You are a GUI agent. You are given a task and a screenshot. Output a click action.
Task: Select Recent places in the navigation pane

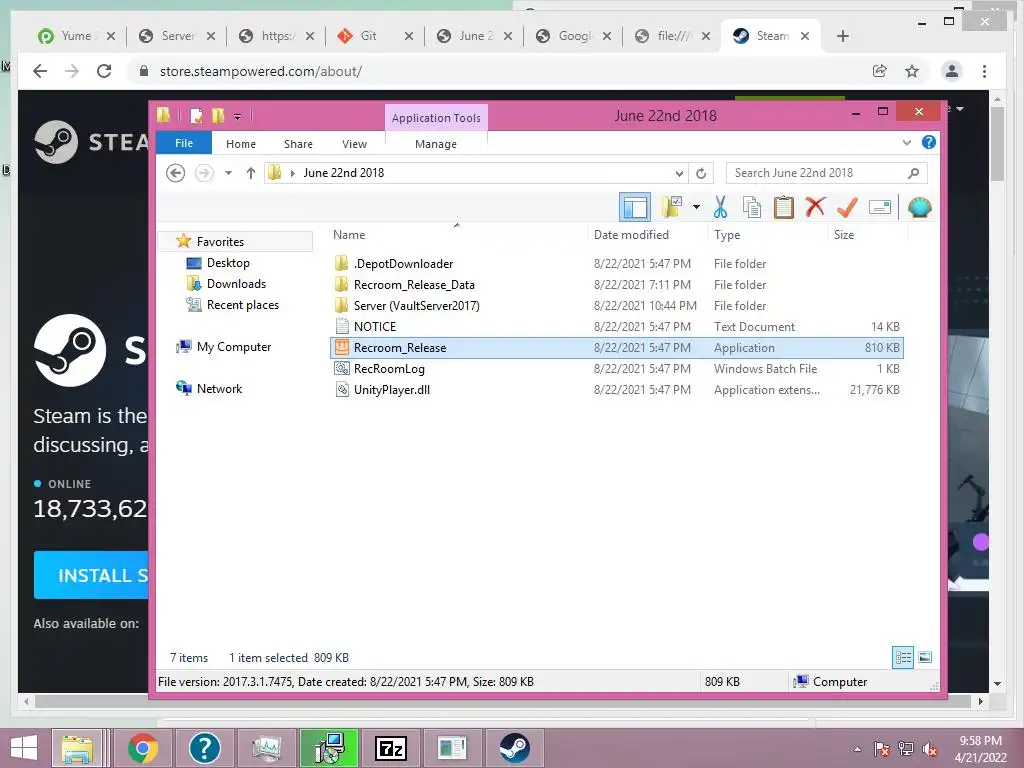pos(242,304)
